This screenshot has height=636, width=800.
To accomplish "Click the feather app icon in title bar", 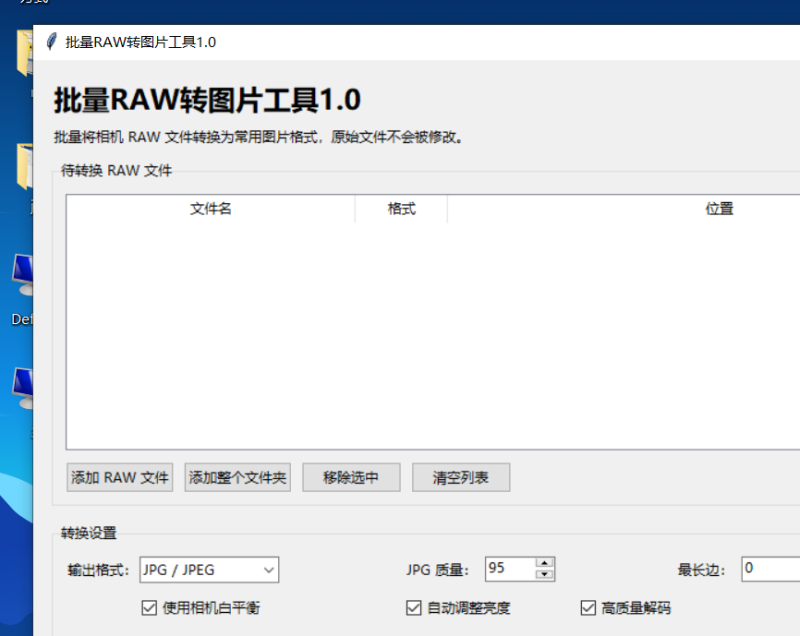I will coord(52,41).
